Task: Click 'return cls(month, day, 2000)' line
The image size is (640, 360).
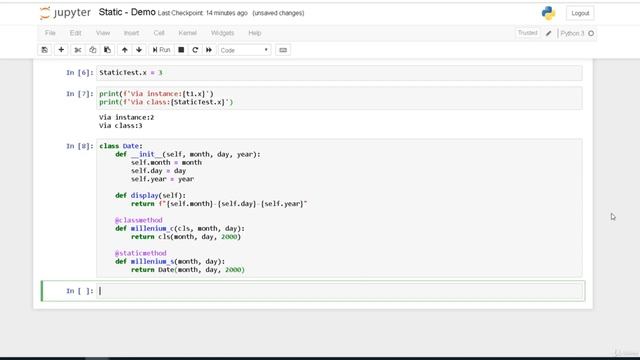Action: click(186, 237)
